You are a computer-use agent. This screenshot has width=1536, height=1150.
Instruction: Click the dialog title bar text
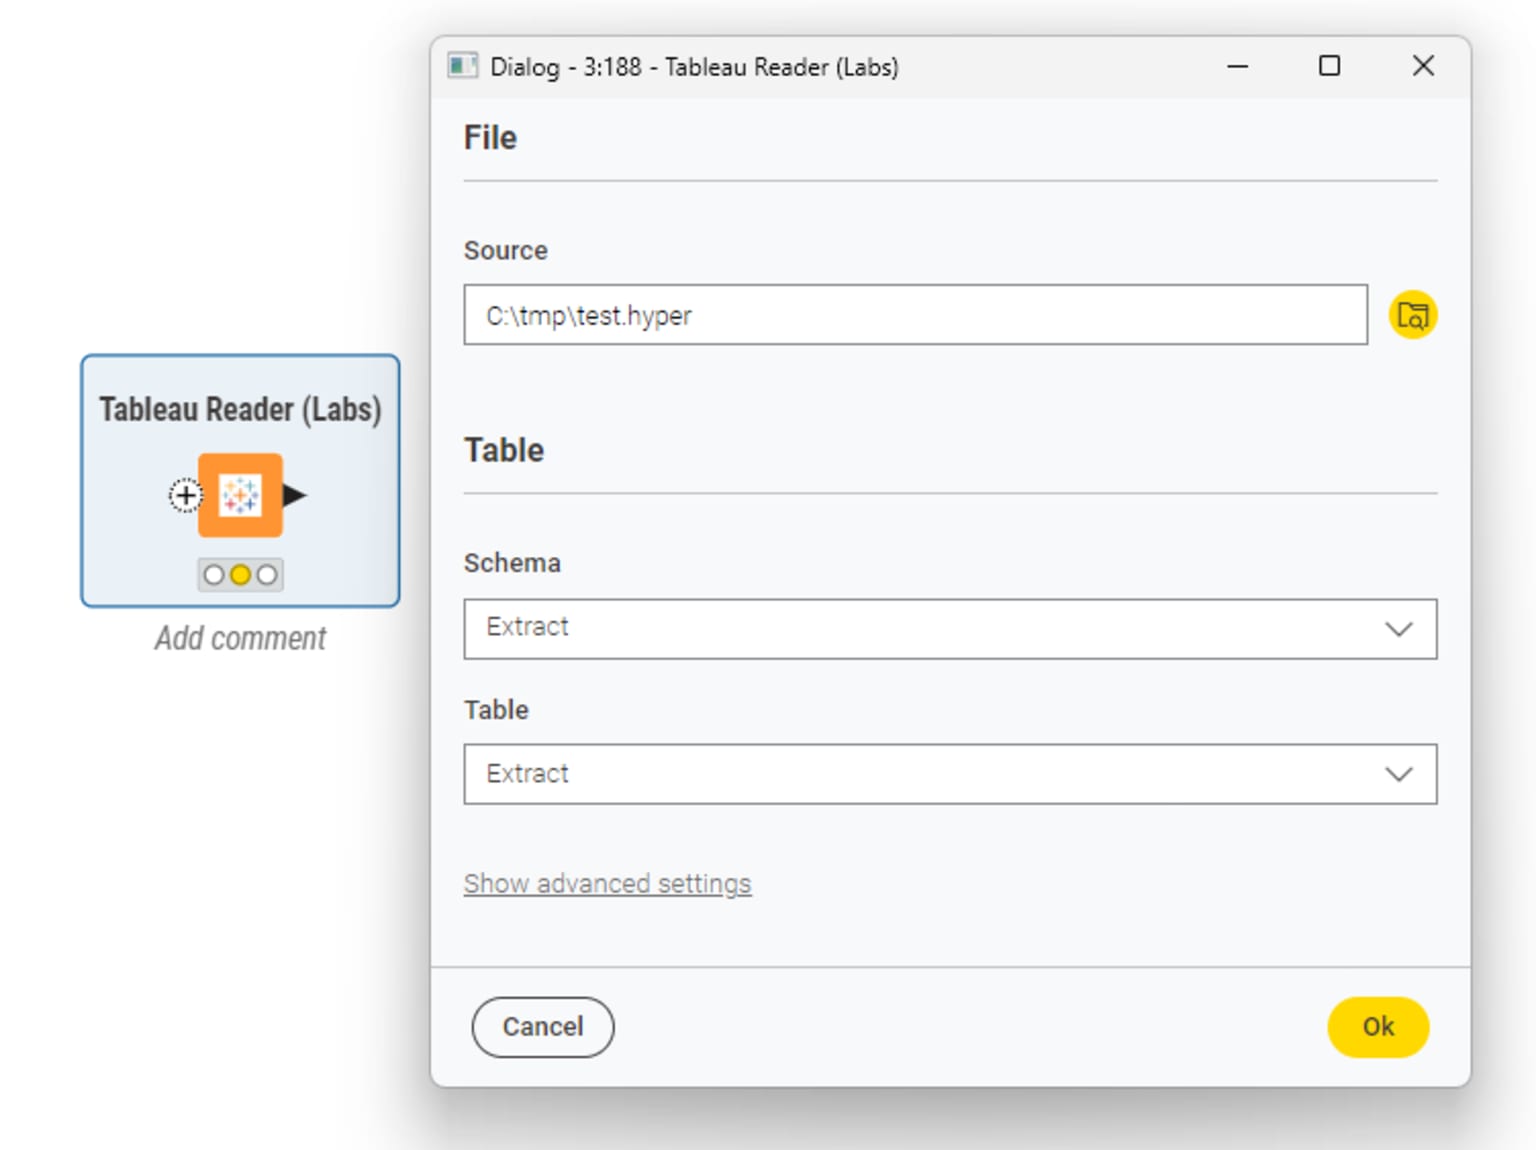click(694, 67)
